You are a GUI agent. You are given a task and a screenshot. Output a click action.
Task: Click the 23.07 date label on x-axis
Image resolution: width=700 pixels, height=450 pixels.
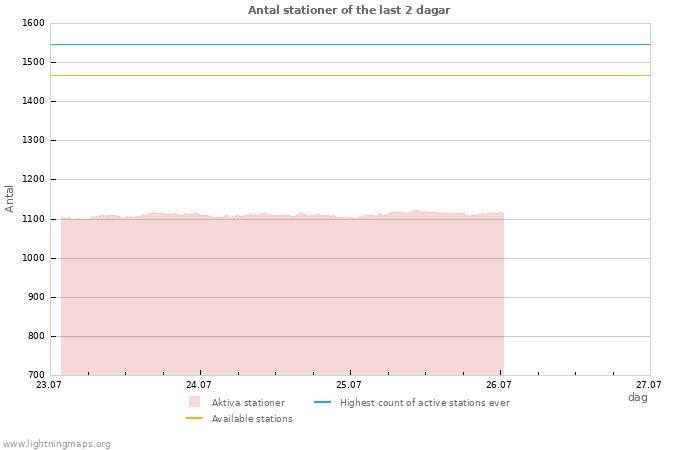pos(48,384)
